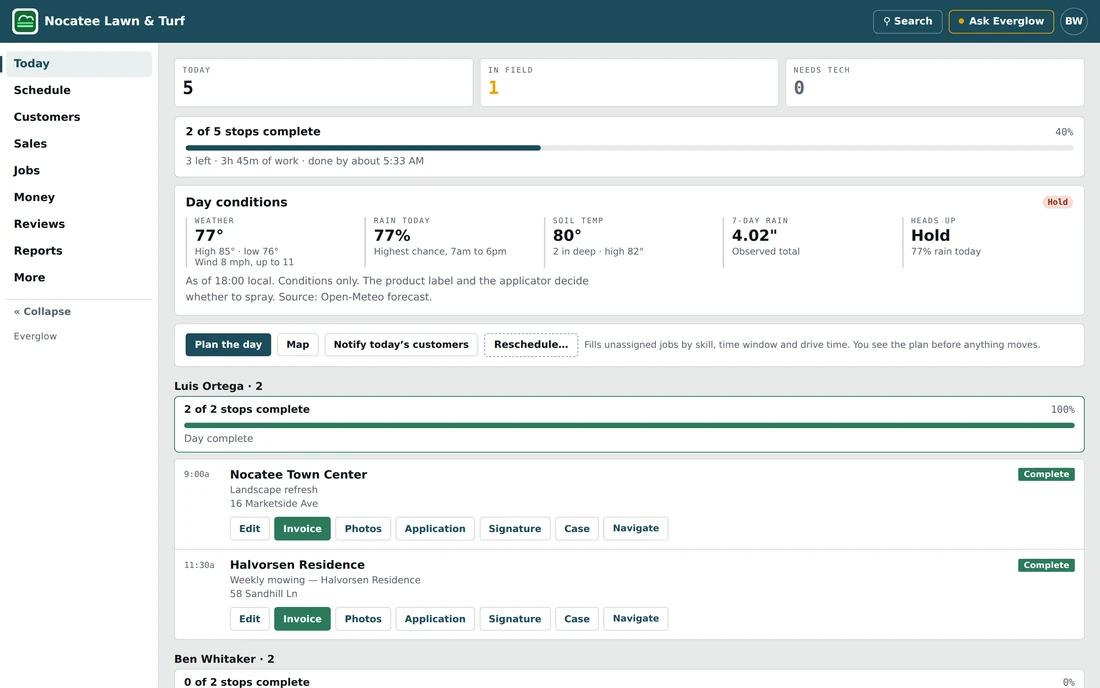The width and height of the screenshot is (1100, 688).
Task: Open Reports from the sidebar
Action: (x=77, y=250)
